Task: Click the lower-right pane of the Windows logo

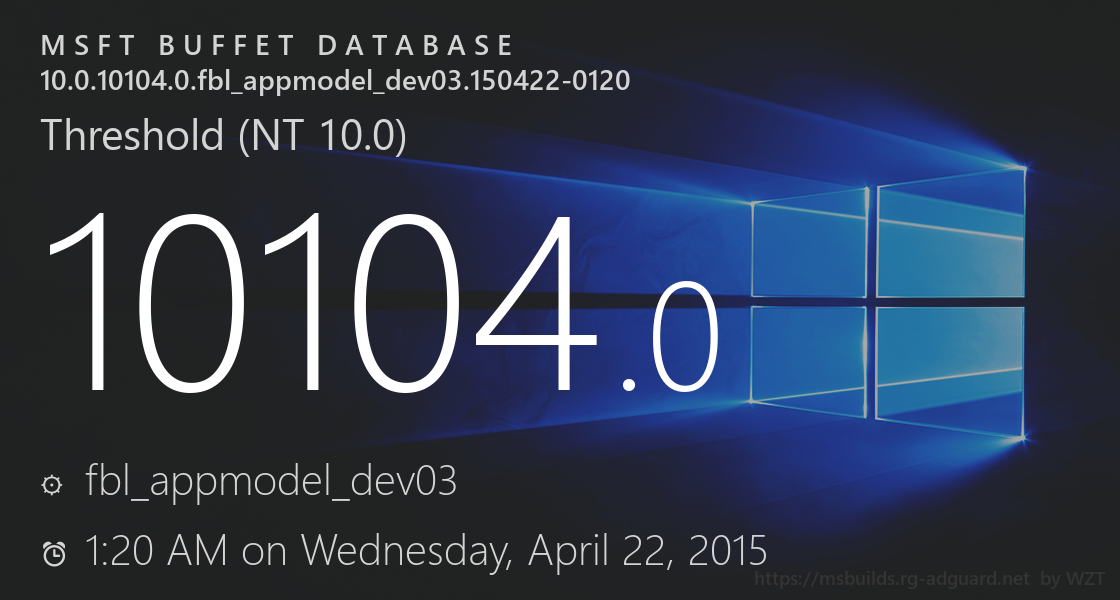Action: click(x=951, y=370)
